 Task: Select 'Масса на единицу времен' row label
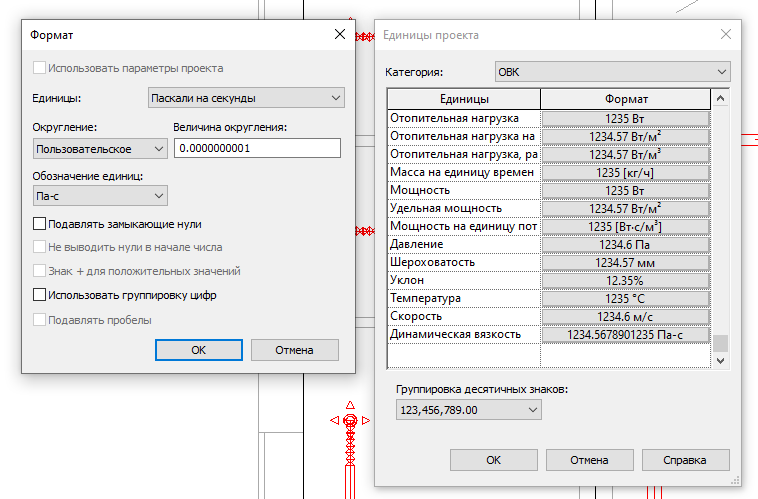point(462,172)
